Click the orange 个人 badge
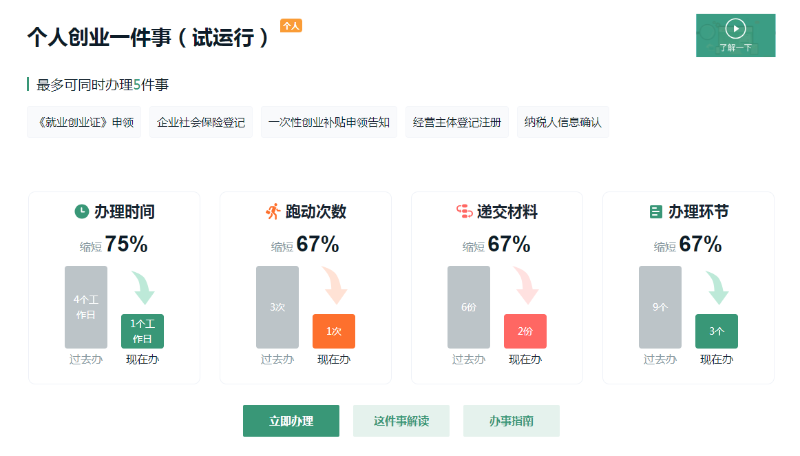Screen dimensions: 800x456 click(291, 26)
